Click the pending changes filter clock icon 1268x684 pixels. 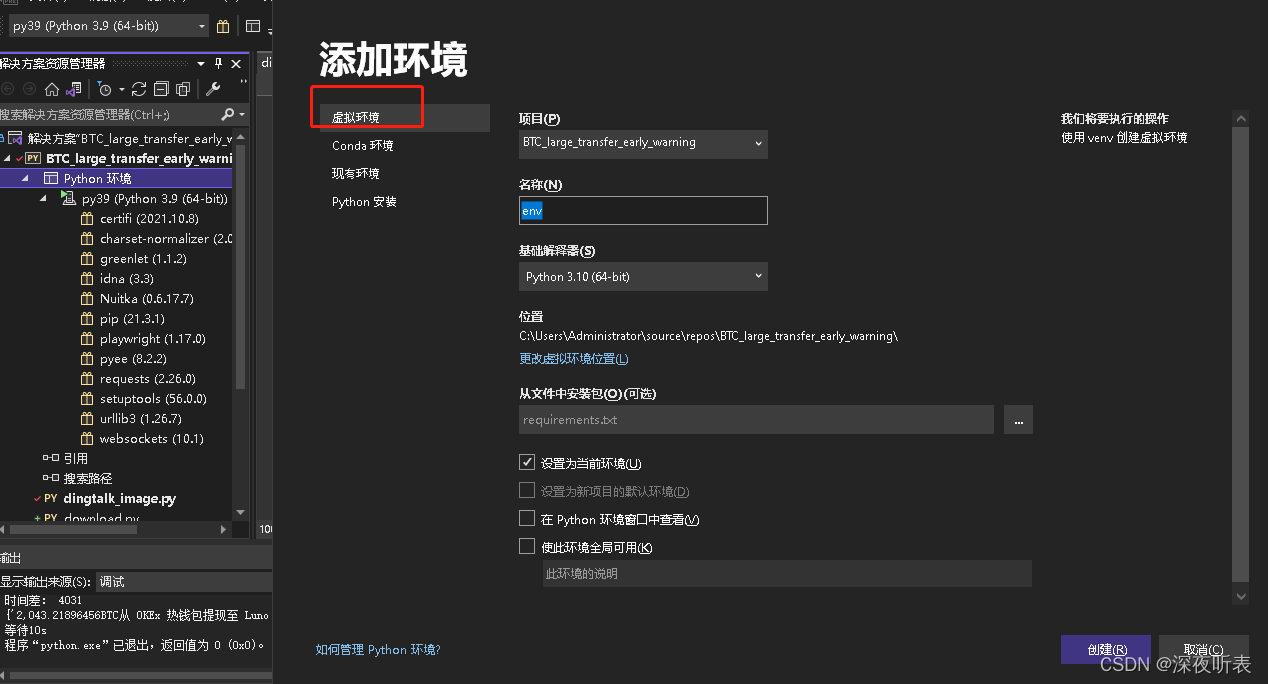point(105,89)
